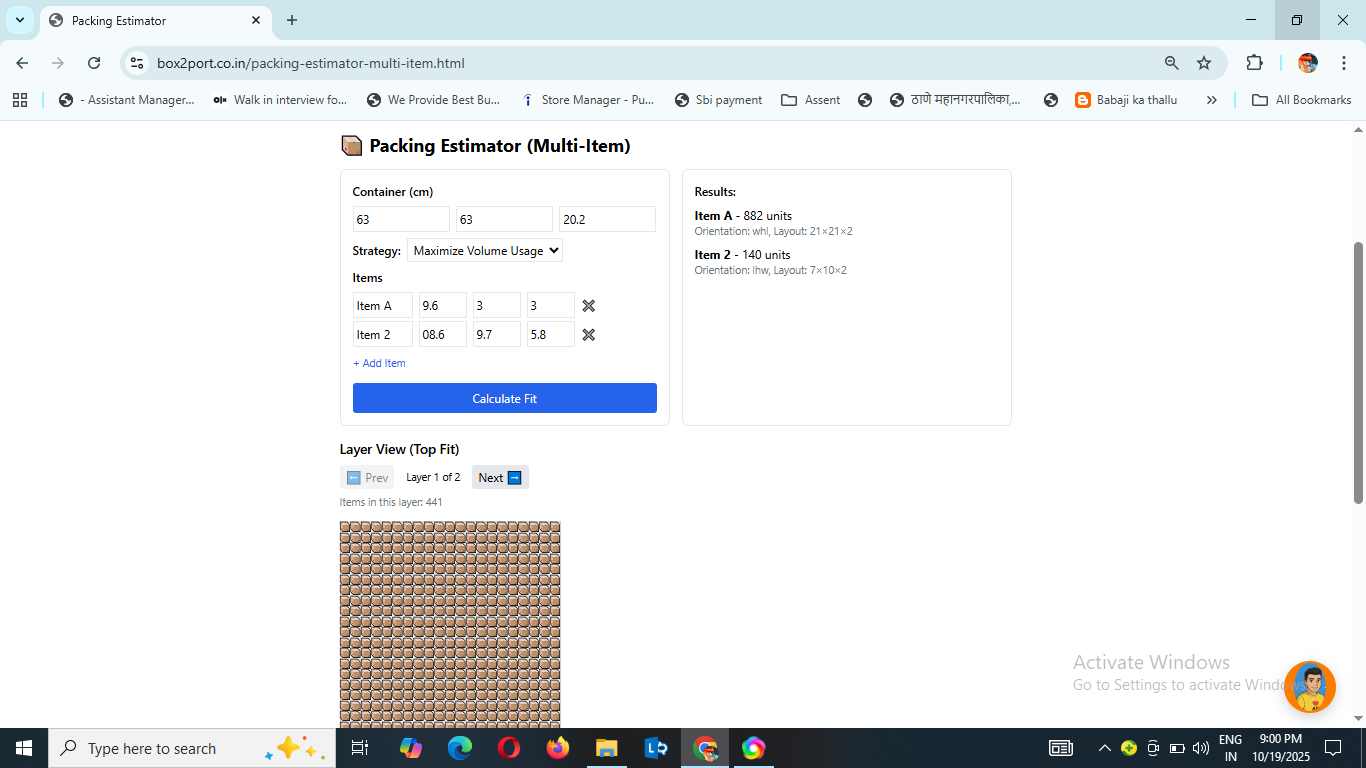Open Store Manager bookmark
The height and width of the screenshot is (768, 1366).
(x=587, y=100)
